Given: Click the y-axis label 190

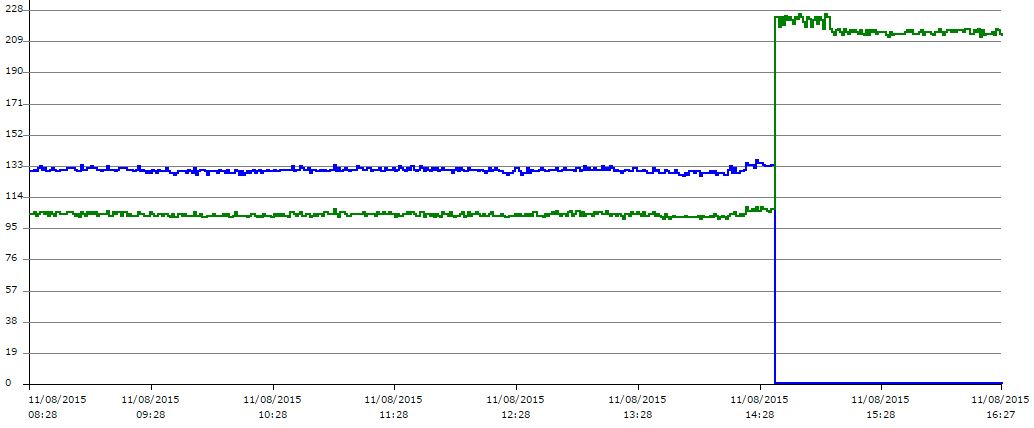Looking at the screenshot, I should pos(13,71).
